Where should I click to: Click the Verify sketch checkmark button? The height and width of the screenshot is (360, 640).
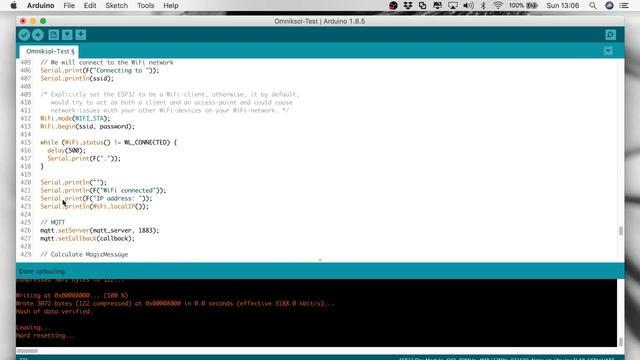(x=24, y=35)
